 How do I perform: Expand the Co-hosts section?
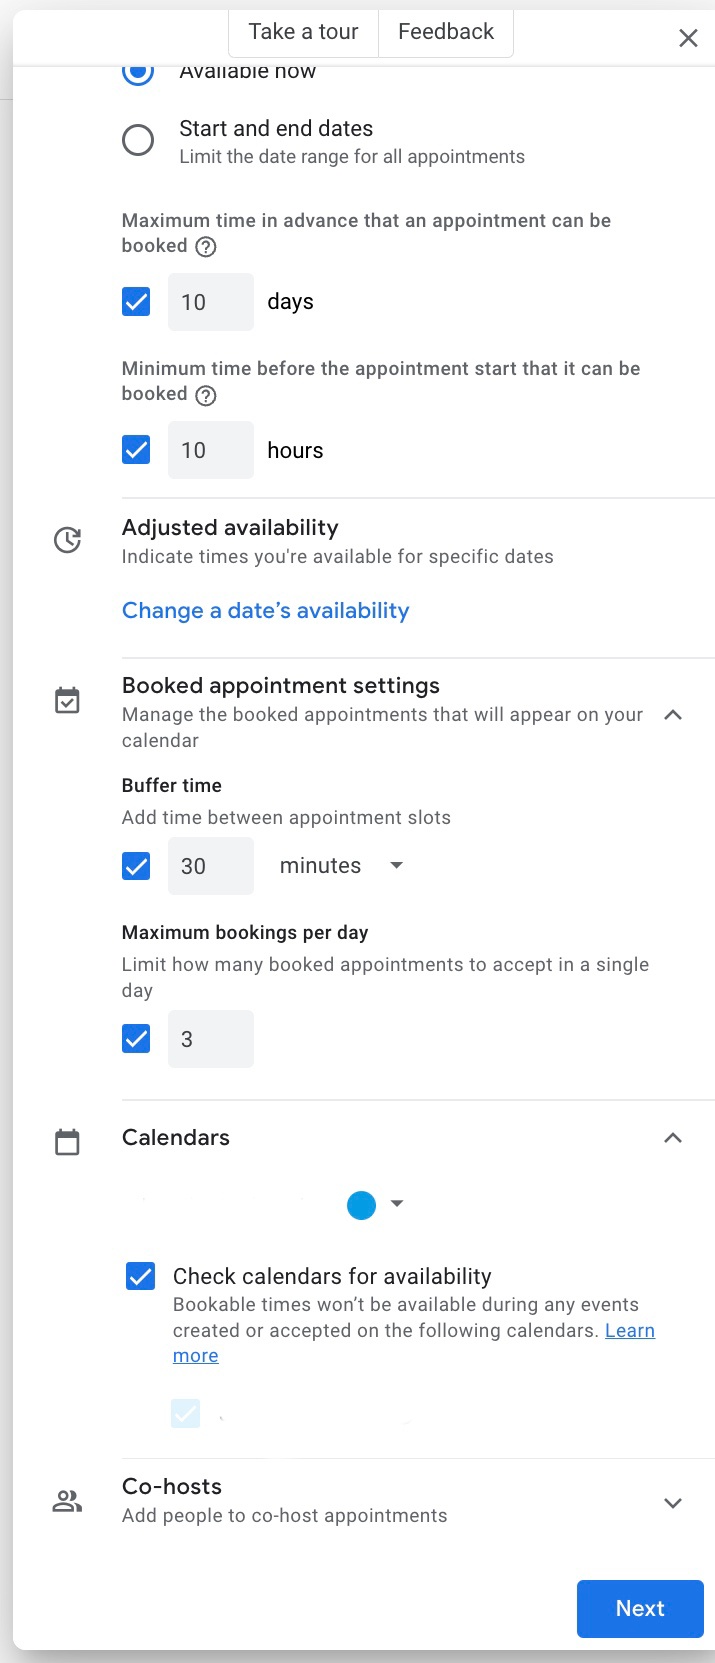673,1503
